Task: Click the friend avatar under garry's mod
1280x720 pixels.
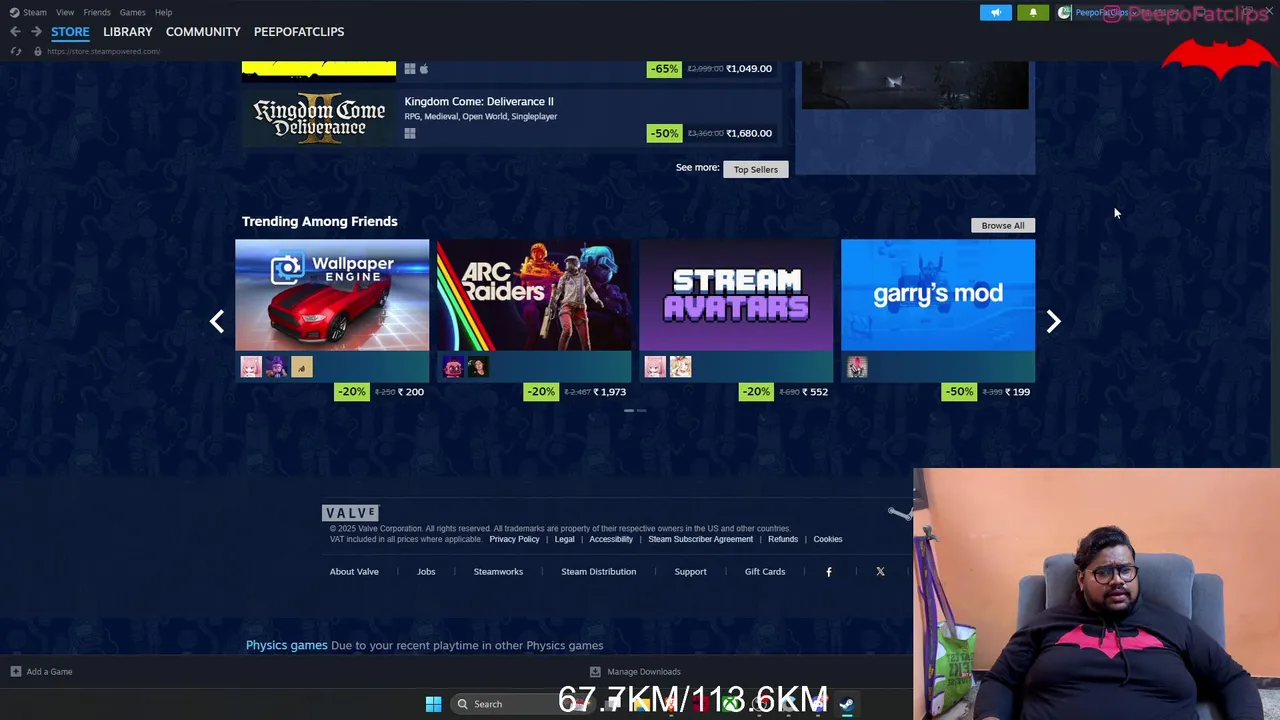Action: tap(857, 367)
